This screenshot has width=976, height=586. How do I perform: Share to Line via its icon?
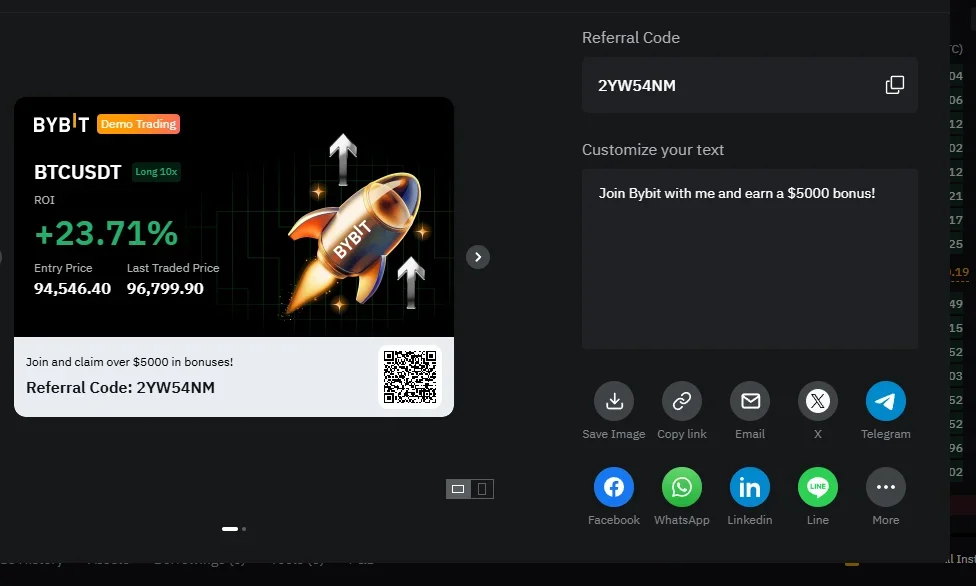(x=818, y=487)
